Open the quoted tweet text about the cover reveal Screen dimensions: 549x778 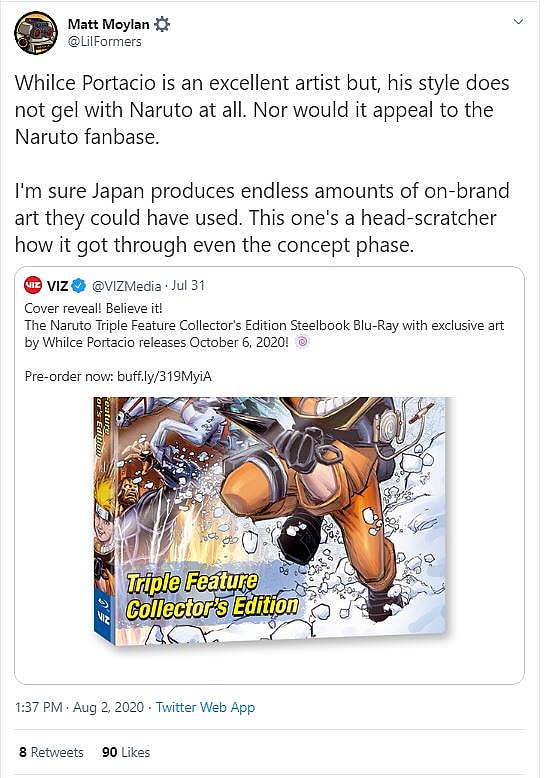(264, 325)
